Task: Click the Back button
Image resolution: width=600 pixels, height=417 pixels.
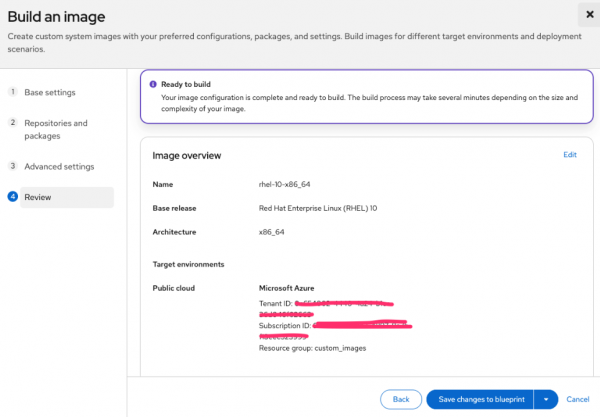Action: click(401, 399)
